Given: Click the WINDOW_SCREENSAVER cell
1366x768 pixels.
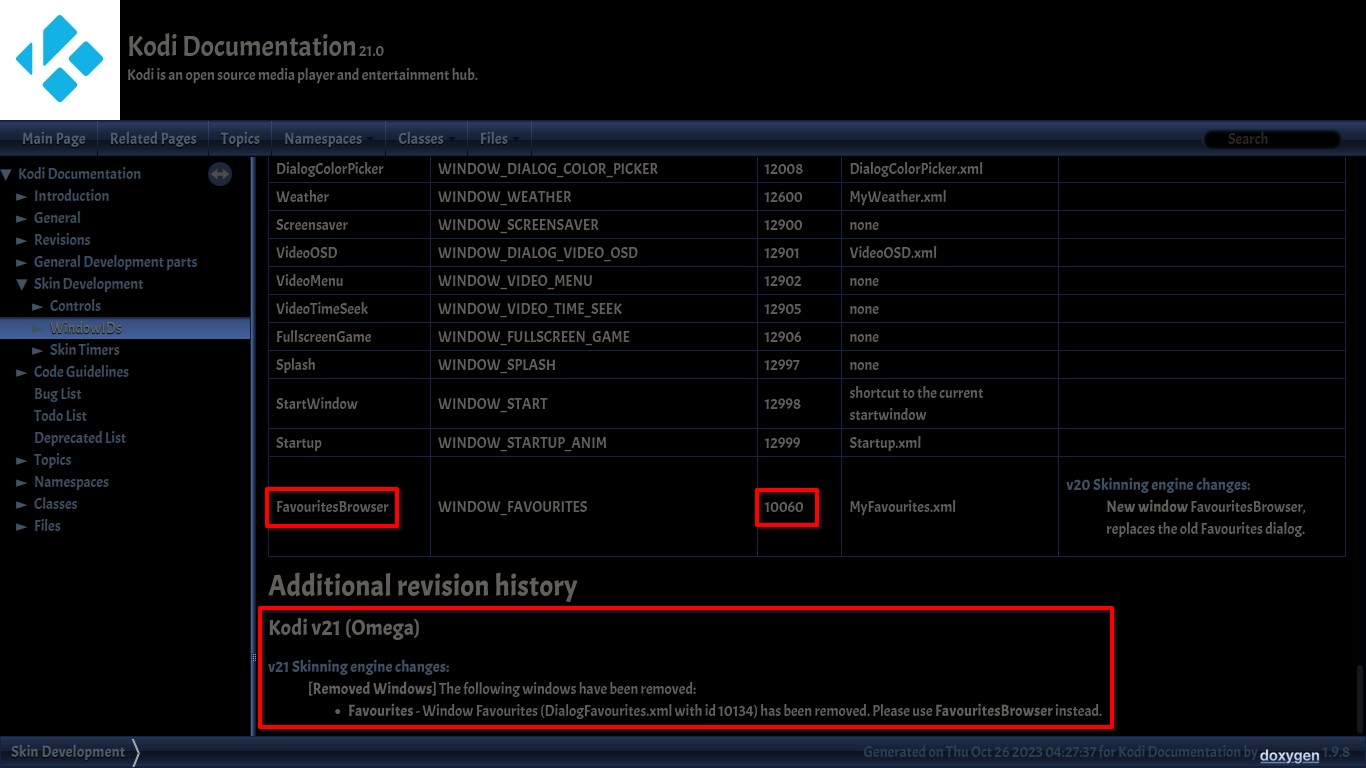Looking at the screenshot, I should [x=594, y=225].
